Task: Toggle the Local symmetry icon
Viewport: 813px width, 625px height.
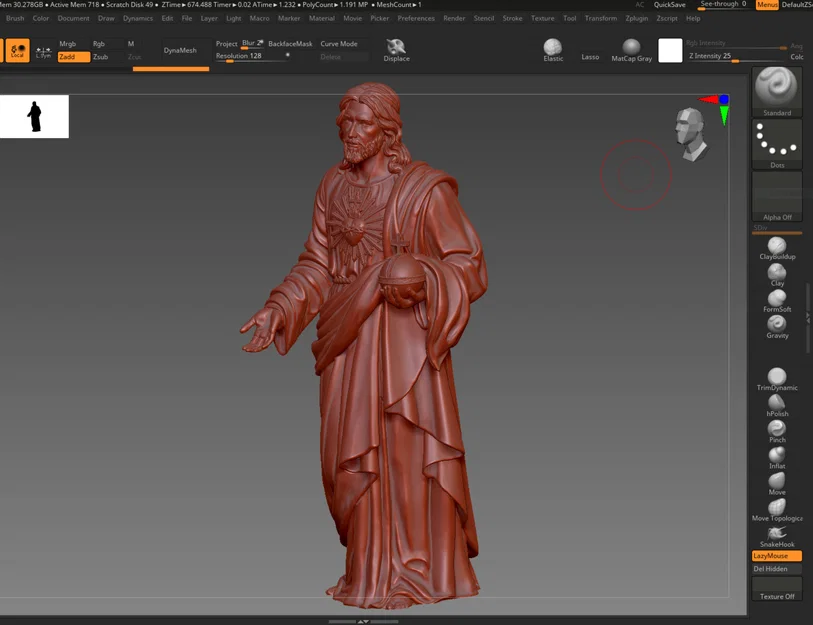Action: (x=18, y=50)
